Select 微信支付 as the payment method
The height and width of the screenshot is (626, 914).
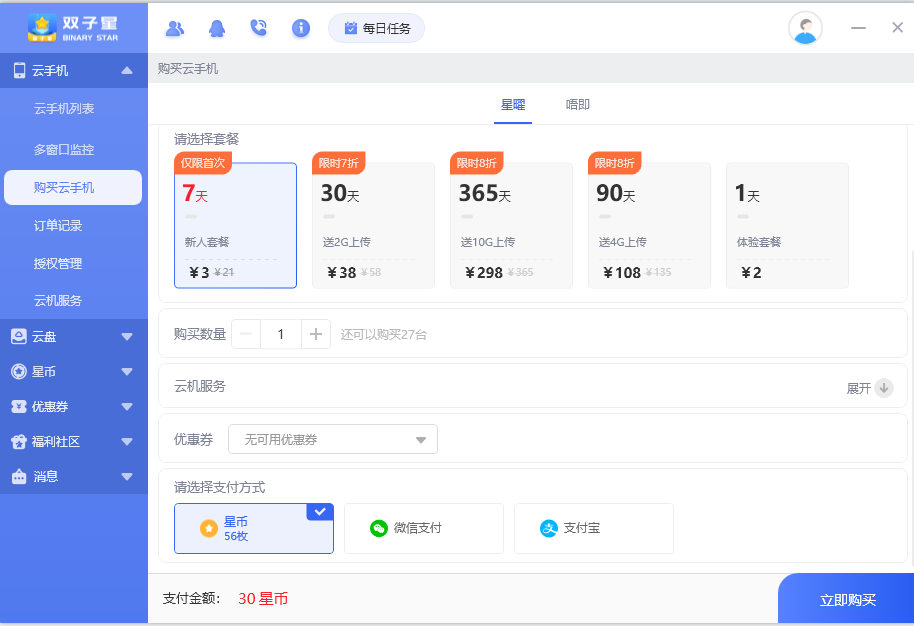[423, 528]
